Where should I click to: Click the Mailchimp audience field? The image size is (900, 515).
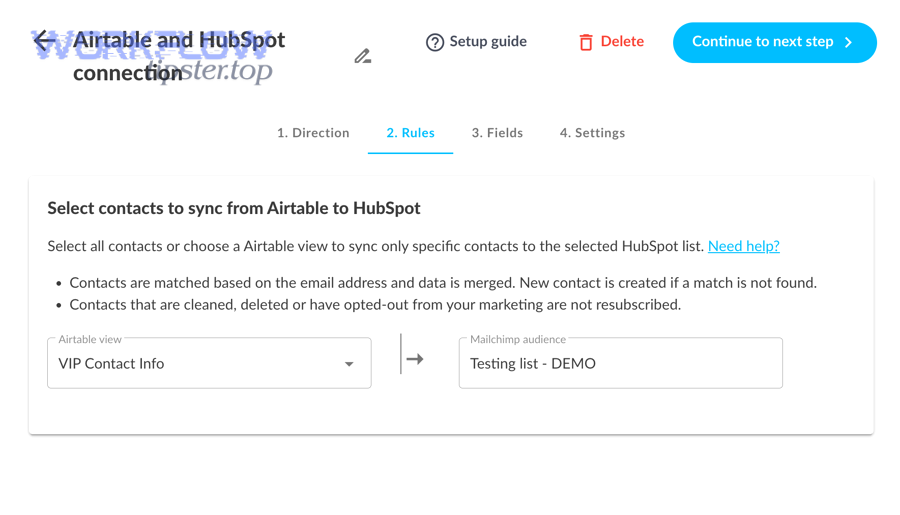coord(620,363)
